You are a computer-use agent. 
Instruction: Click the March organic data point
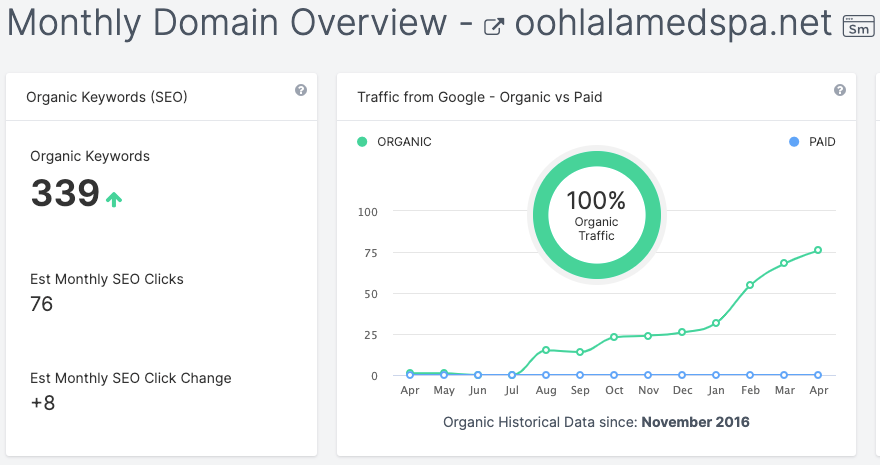[x=784, y=263]
